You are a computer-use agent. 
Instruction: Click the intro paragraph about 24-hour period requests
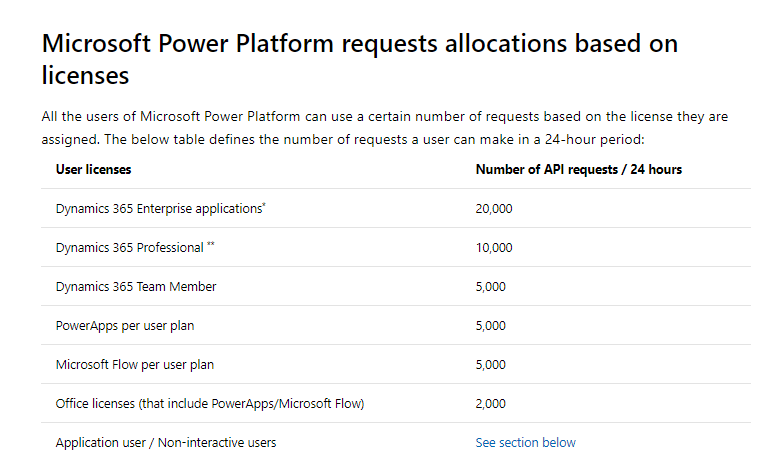pyautogui.click(x=385, y=128)
